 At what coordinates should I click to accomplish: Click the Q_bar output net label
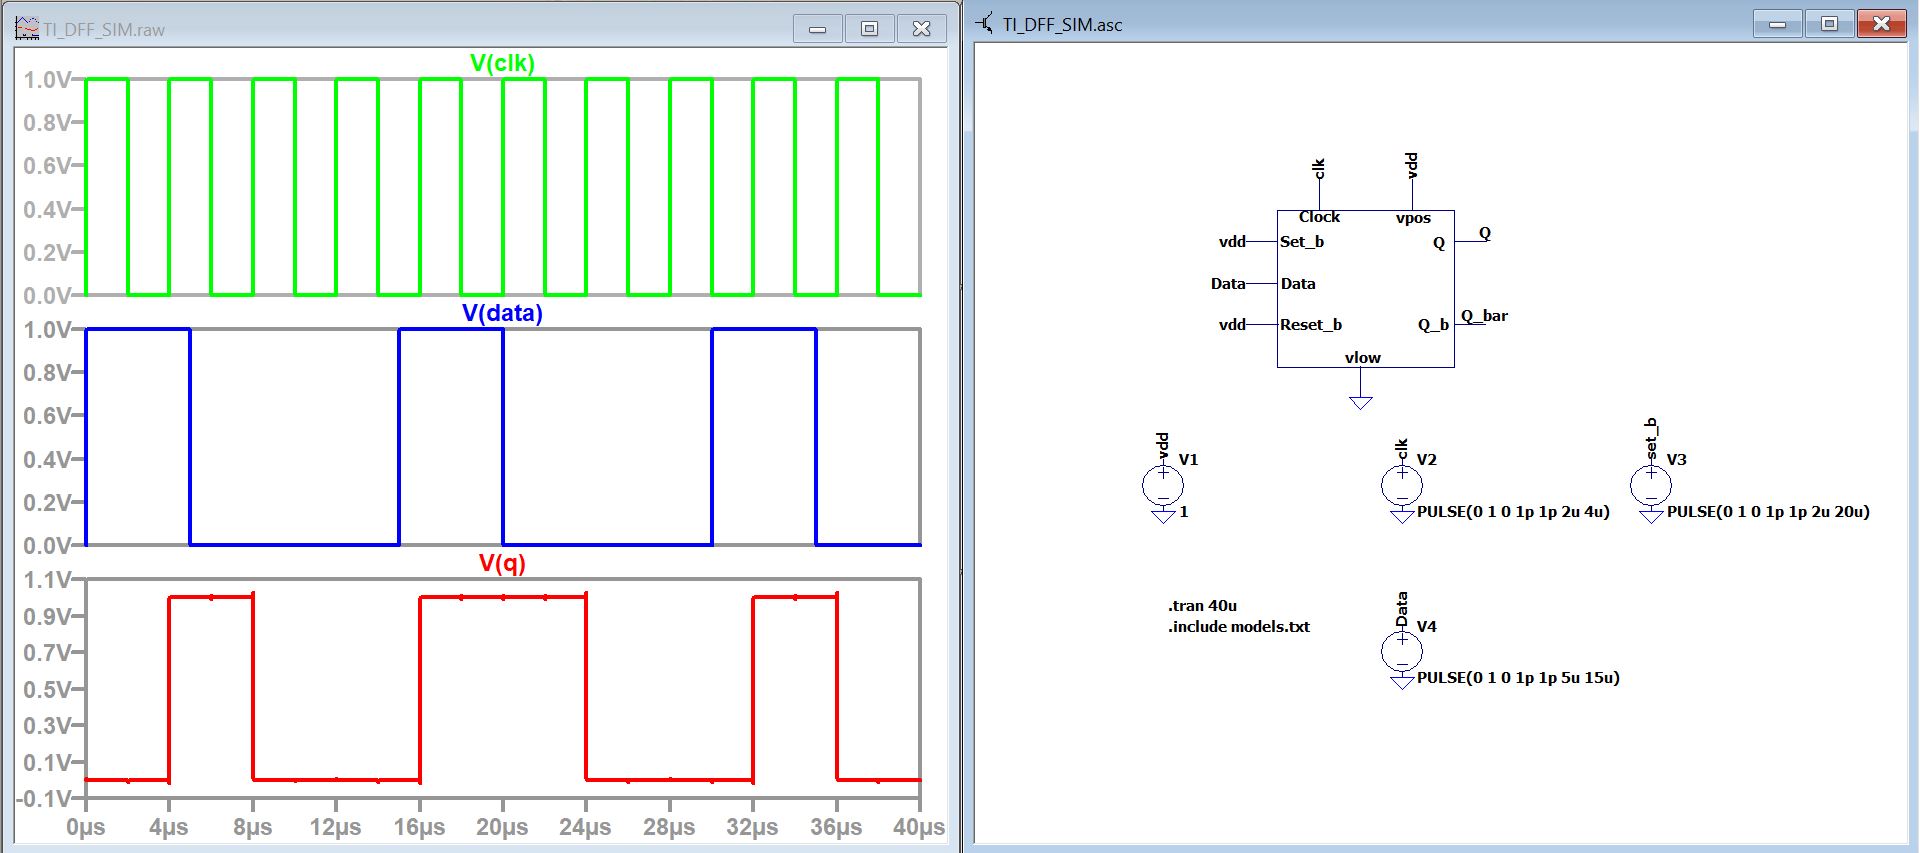click(x=1484, y=316)
